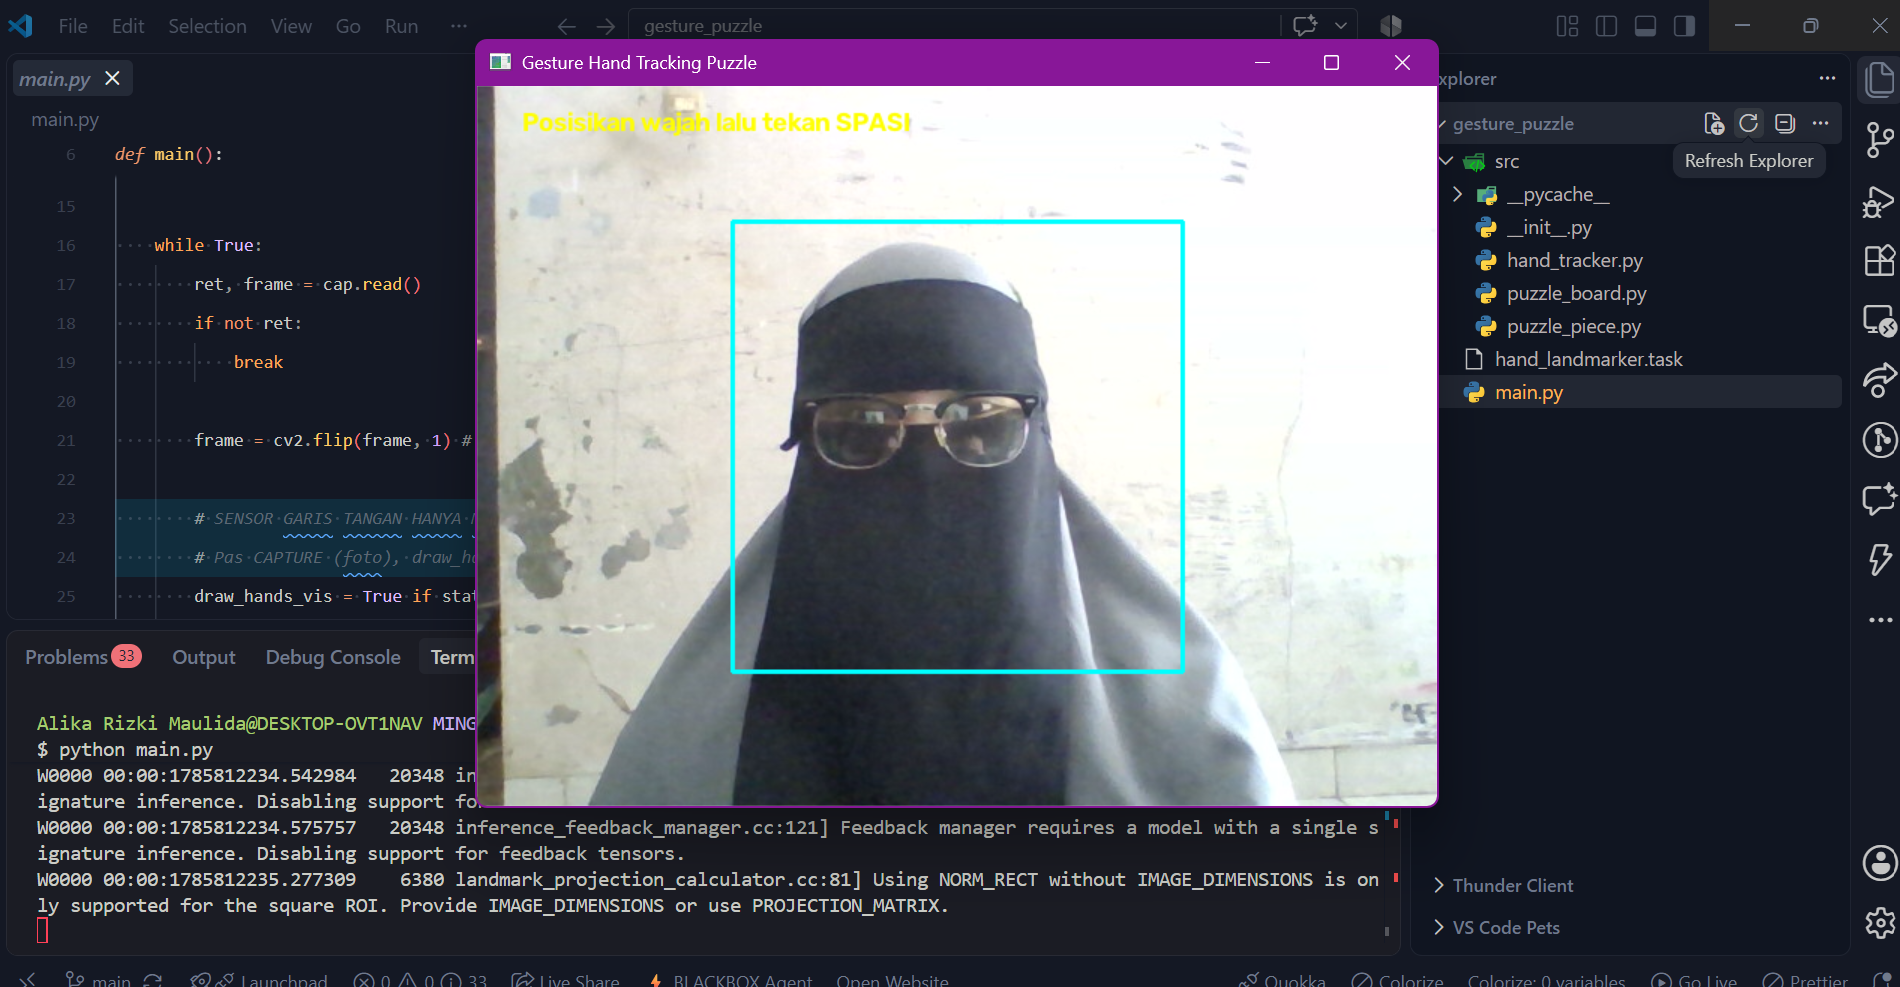Click Open Website in status bar
The image size is (1900, 987).
892,980
